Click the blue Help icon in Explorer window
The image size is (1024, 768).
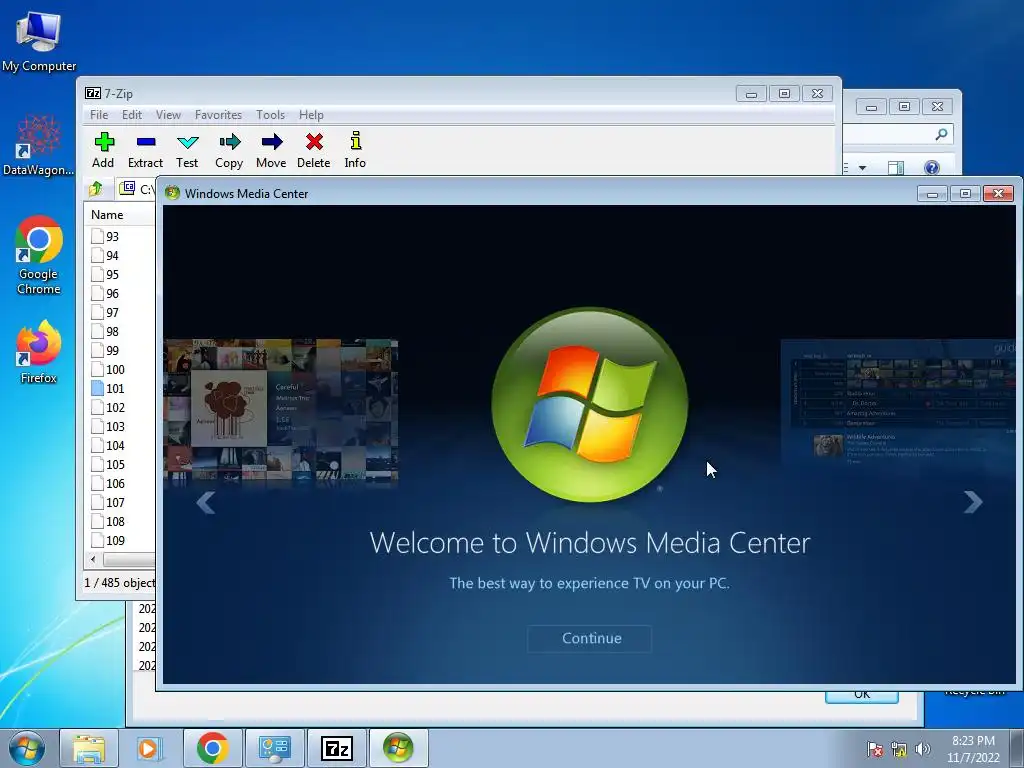[932, 168]
